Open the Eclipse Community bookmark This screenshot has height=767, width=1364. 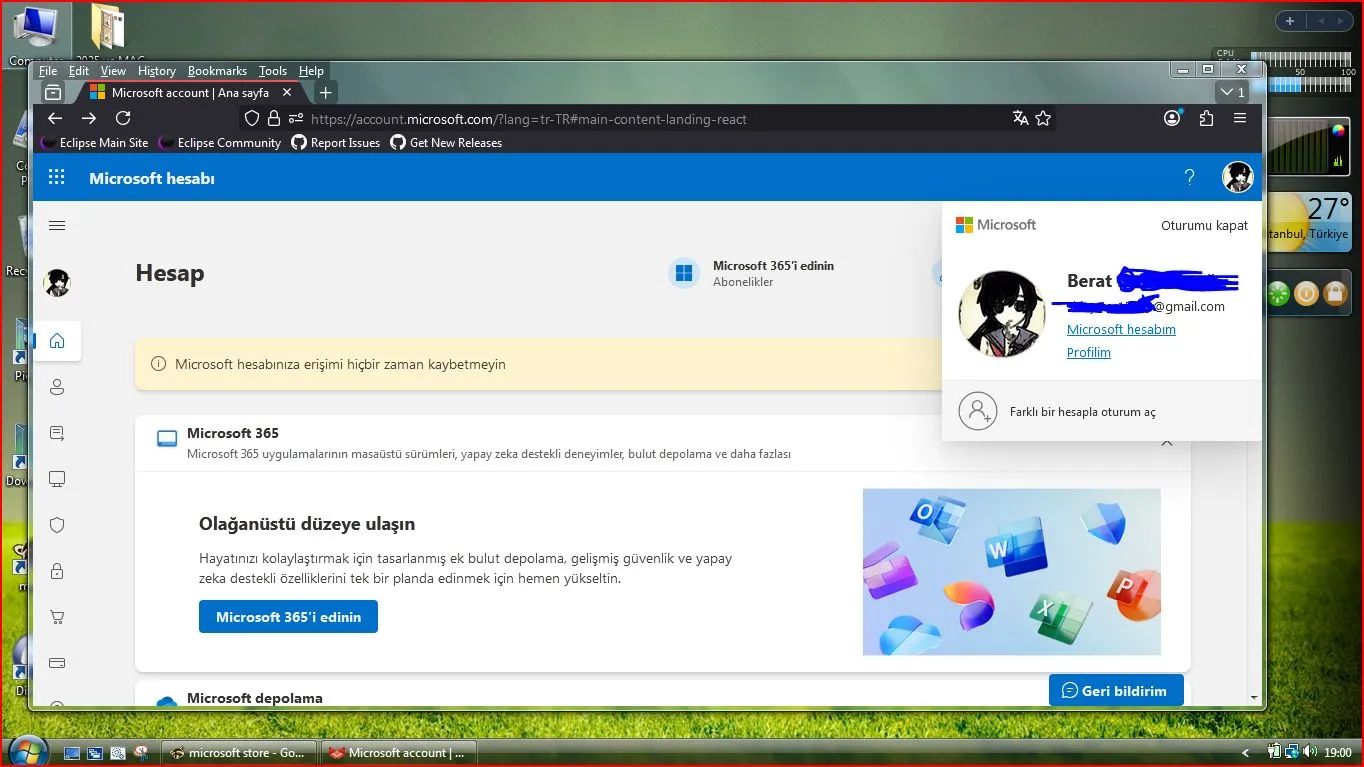click(x=220, y=143)
